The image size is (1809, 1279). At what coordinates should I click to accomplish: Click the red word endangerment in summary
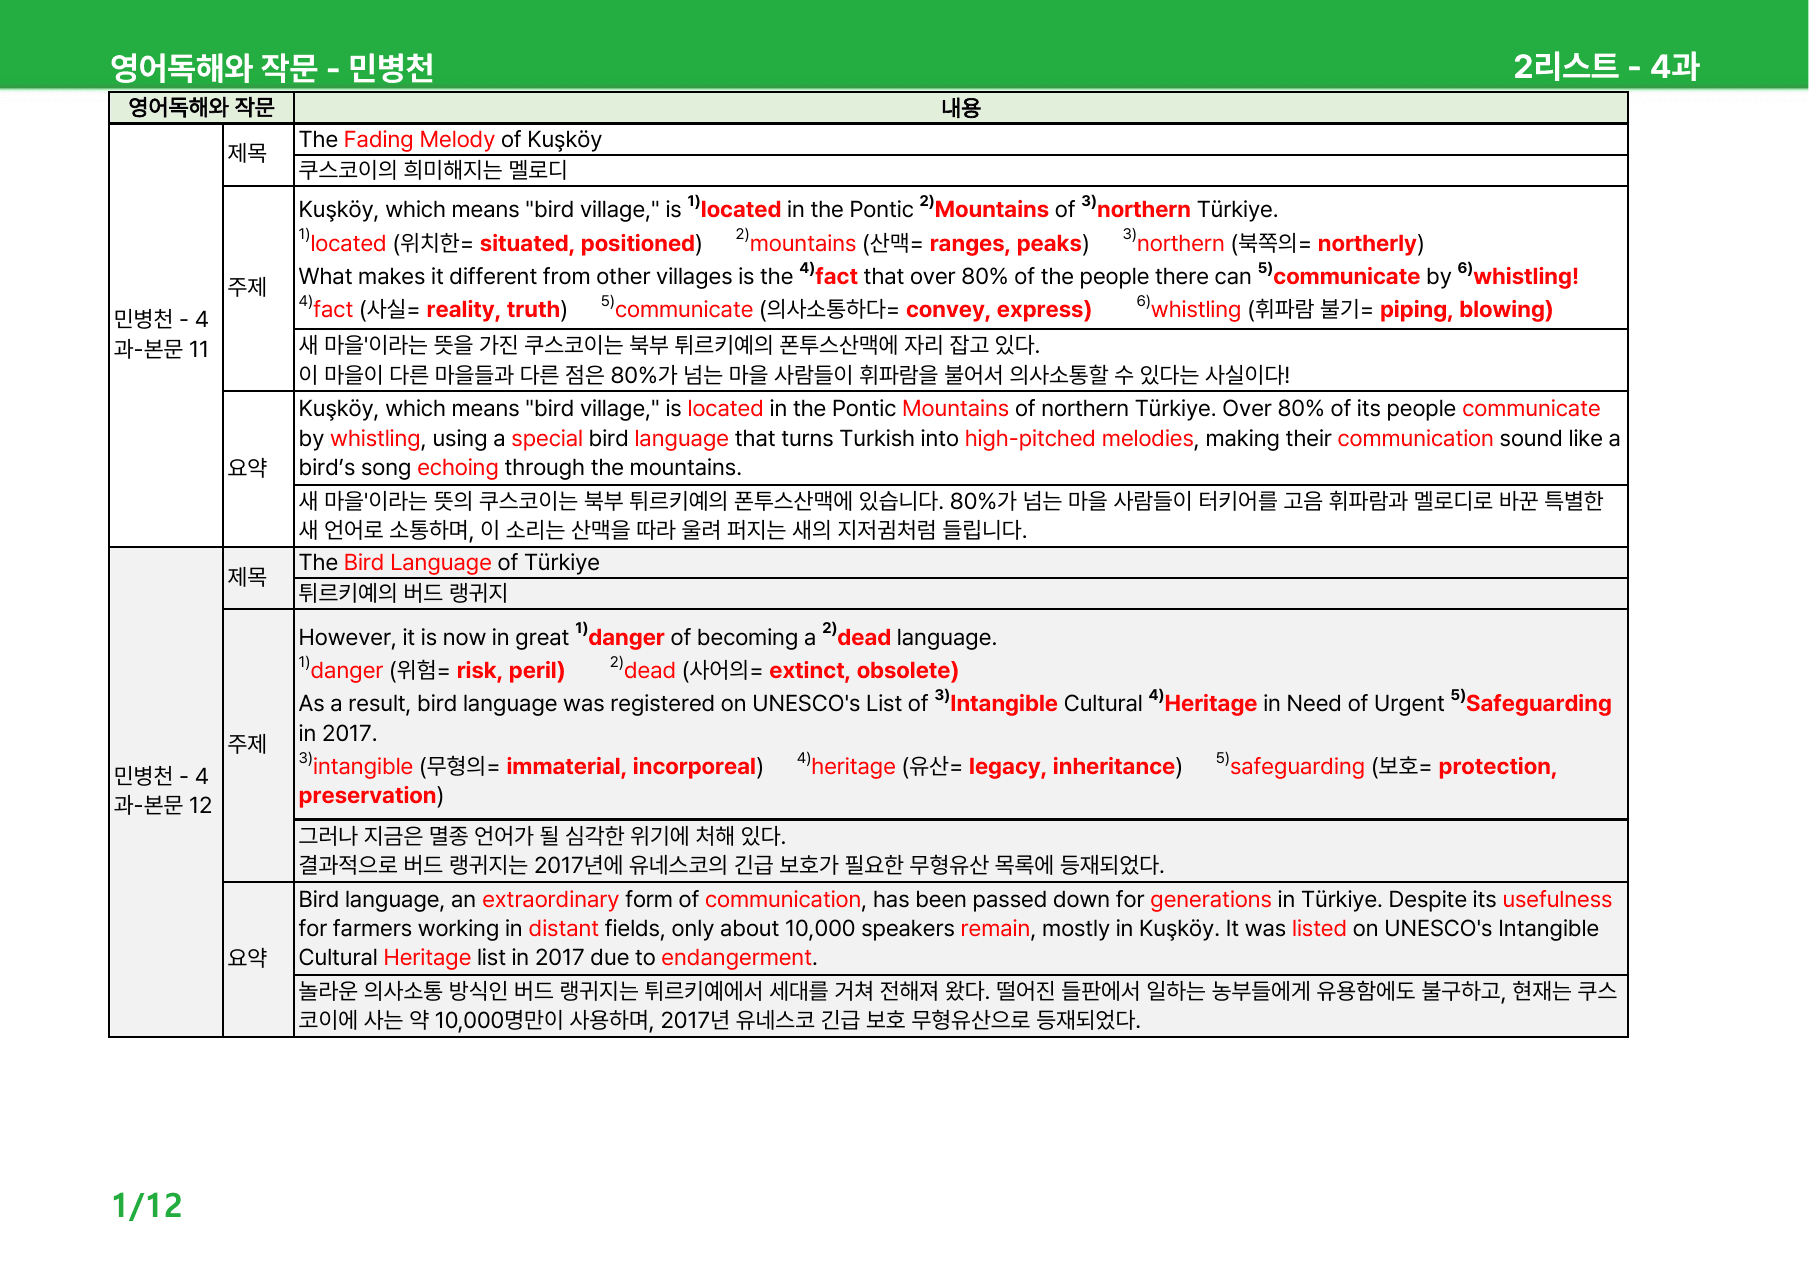click(x=736, y=957)
